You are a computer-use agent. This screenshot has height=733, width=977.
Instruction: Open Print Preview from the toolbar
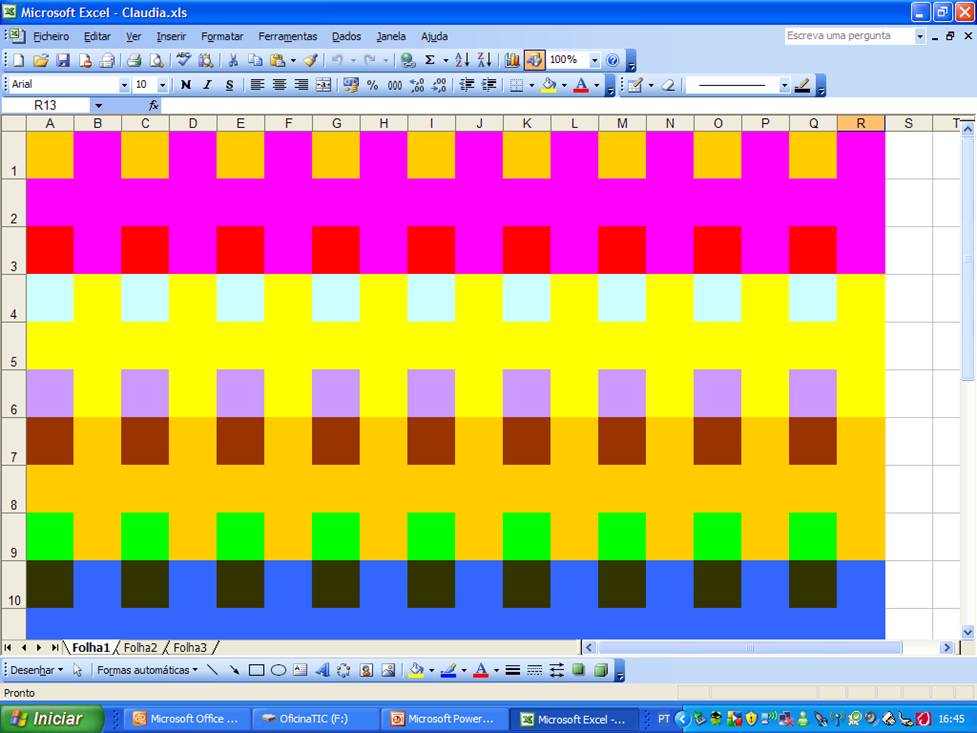pos(156,60)
